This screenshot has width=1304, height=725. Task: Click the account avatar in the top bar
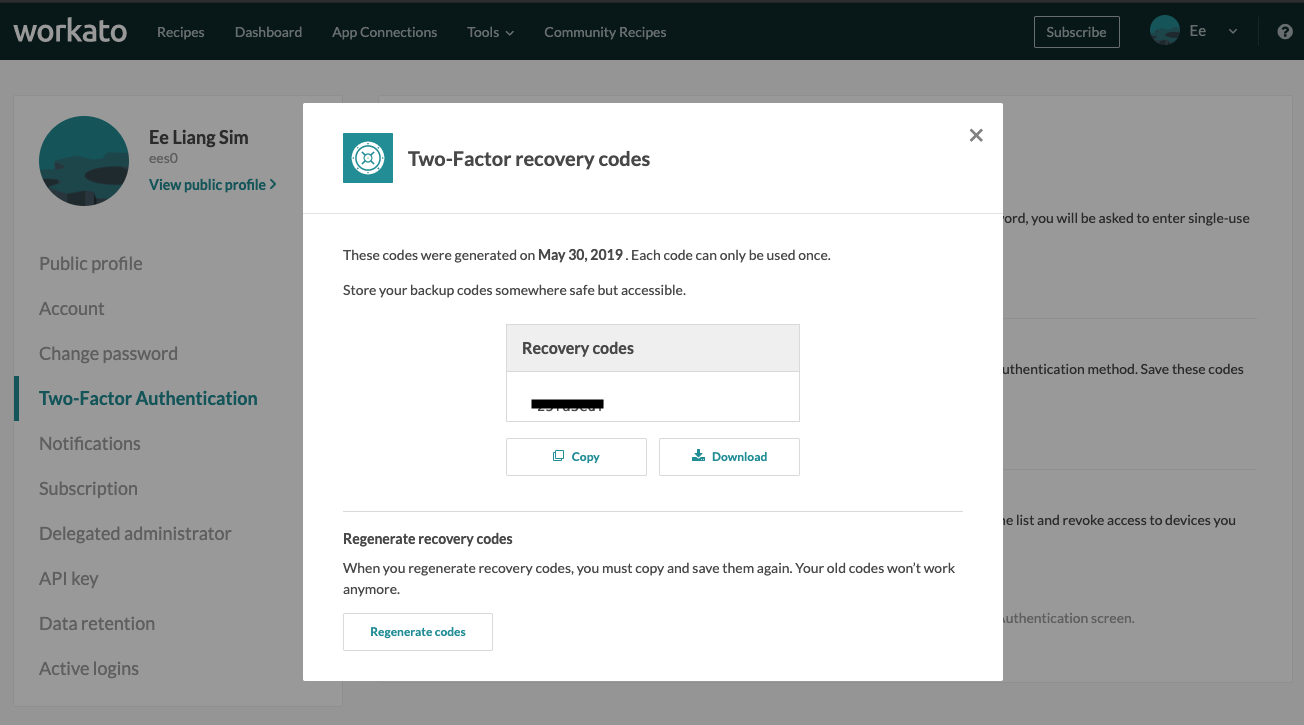(1164, 30)
